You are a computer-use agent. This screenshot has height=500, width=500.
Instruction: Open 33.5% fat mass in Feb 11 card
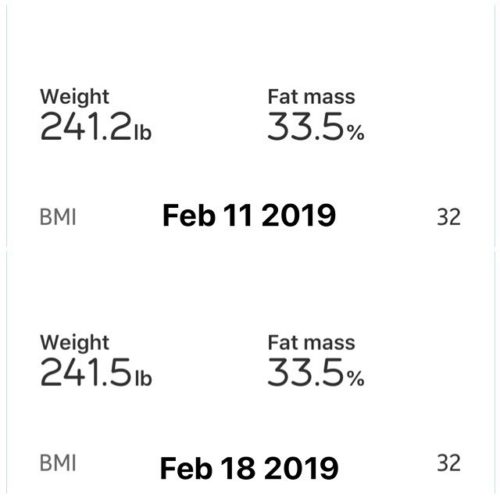[x=316, y=126]
